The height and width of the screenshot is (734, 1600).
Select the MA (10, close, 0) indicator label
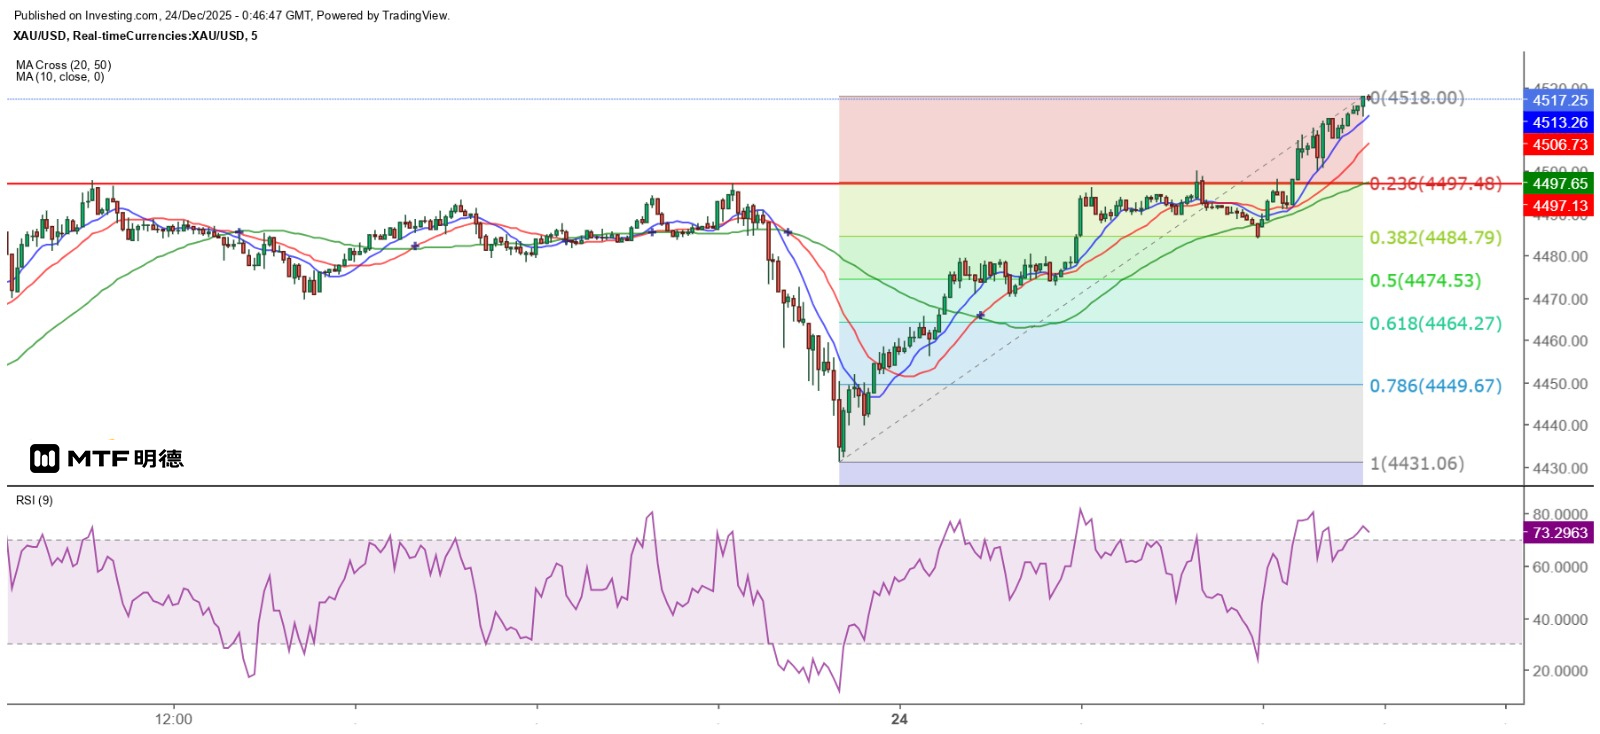coord(60,77)
